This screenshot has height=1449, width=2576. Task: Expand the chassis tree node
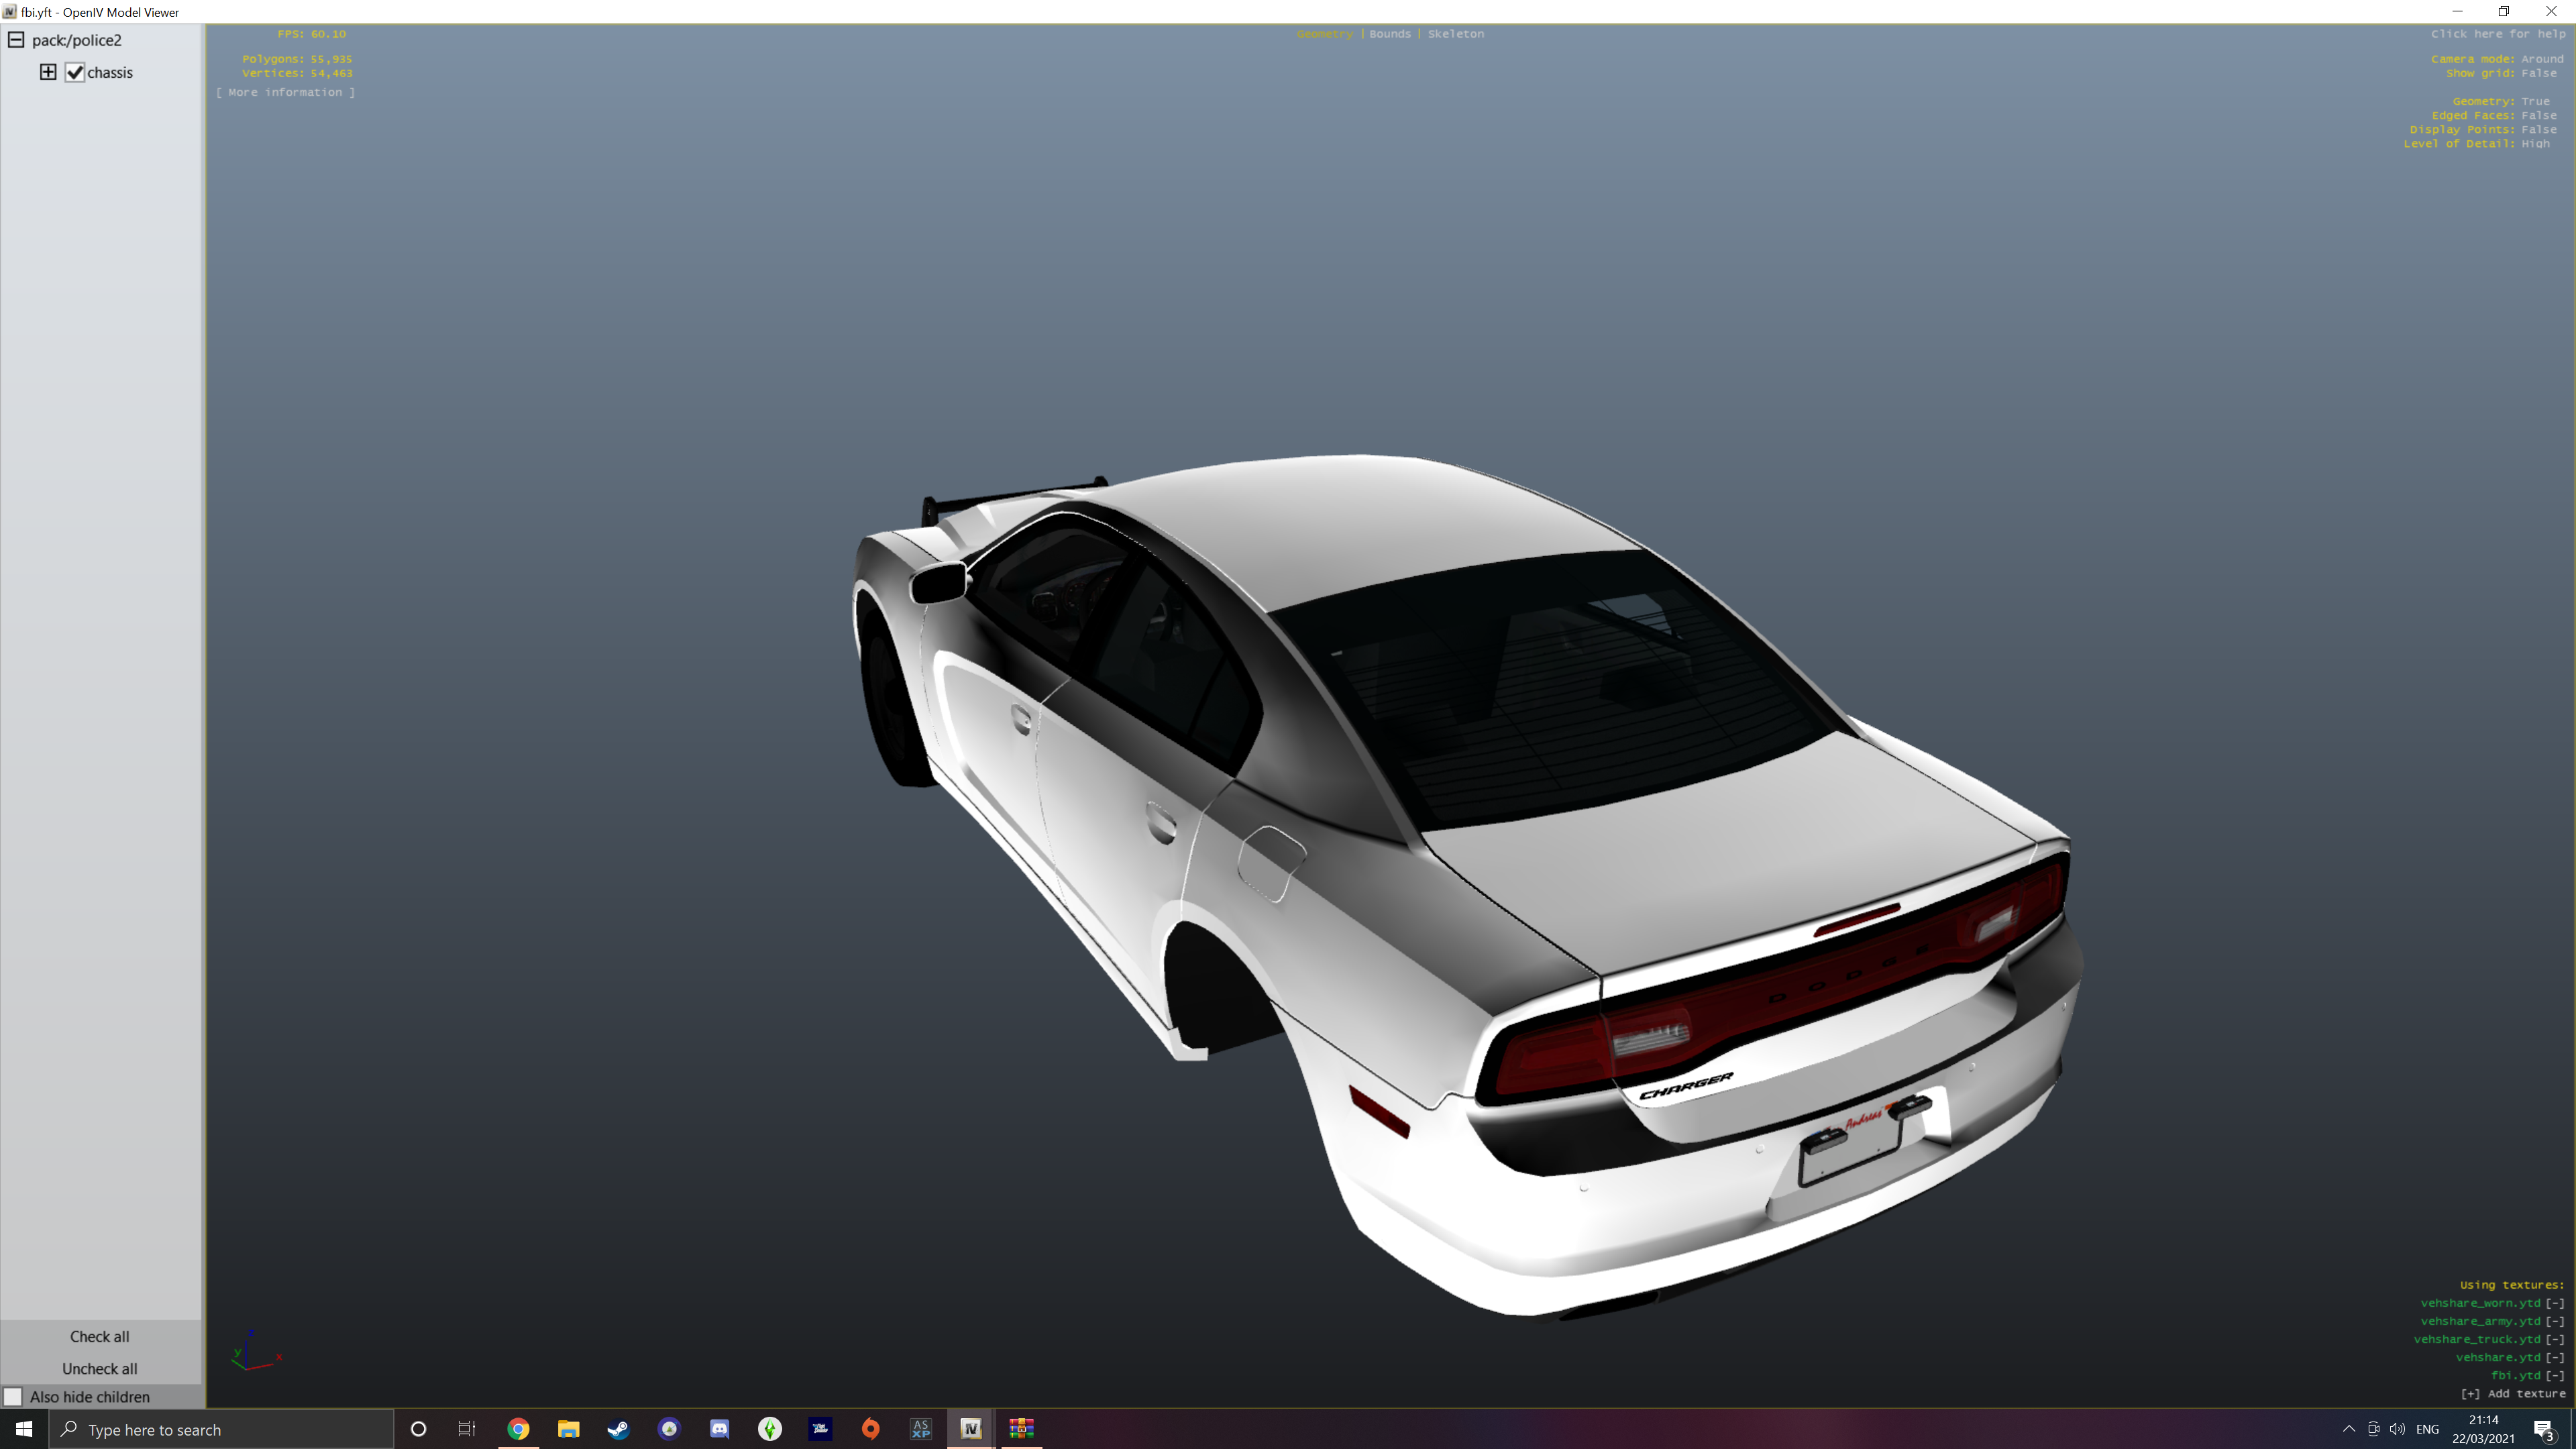[x=48, y=72]
